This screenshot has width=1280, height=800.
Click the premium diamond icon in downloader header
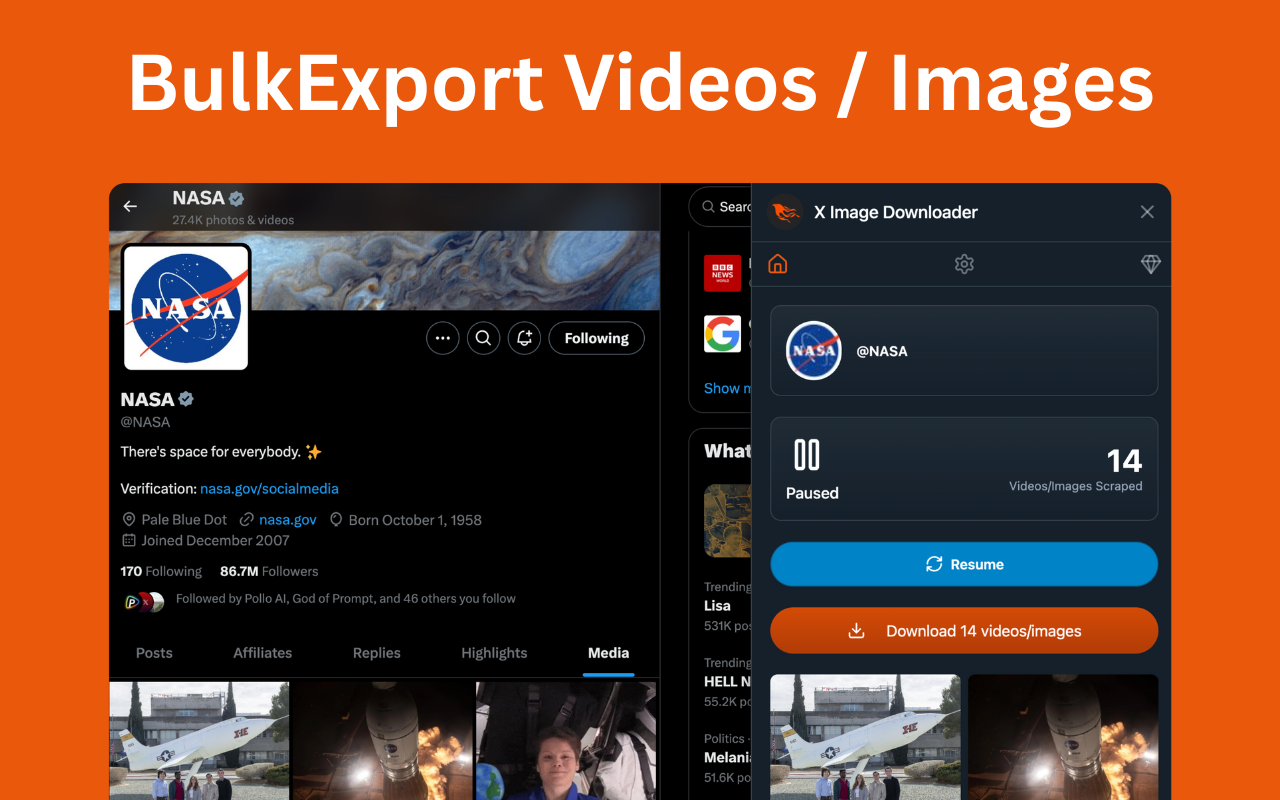click(x=1150, y=264)
